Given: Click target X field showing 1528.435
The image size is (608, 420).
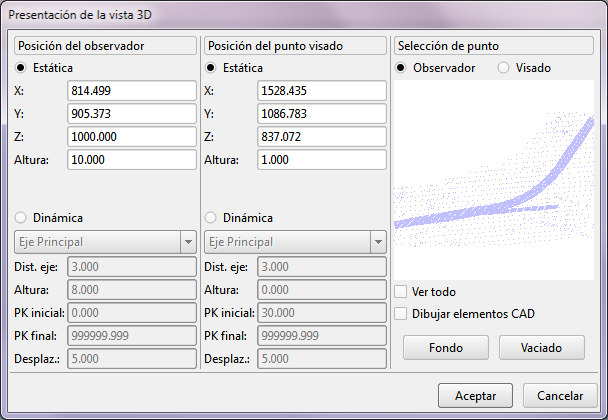Looking at the screenshot, I should point(322,91).
